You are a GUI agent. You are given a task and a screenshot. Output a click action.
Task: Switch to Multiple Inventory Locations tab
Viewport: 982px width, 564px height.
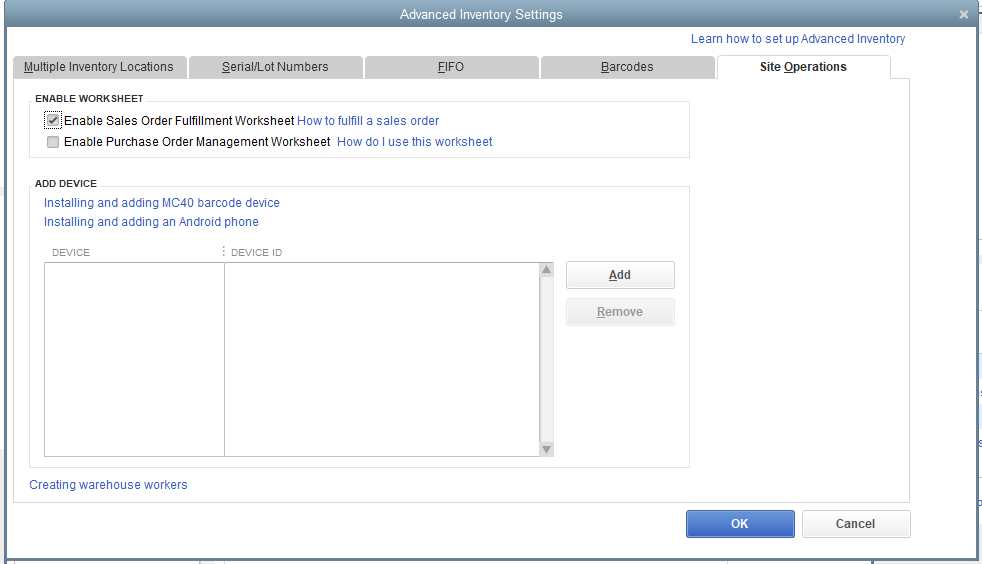[99, 67]
